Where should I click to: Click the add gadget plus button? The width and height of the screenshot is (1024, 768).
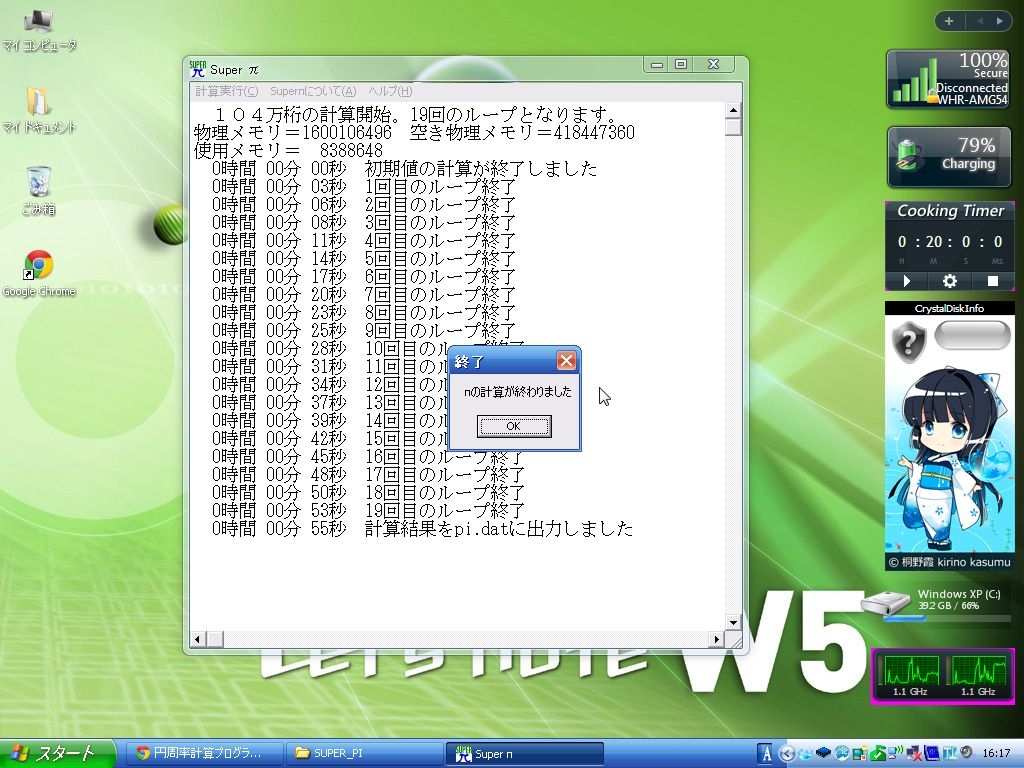tap(949, 21)
